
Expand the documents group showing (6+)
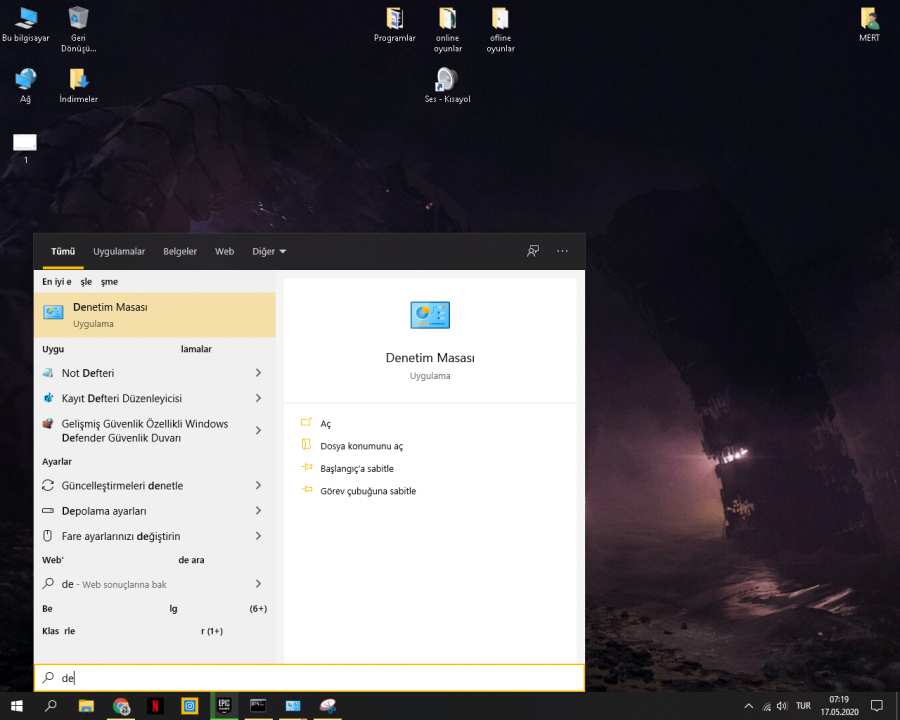click(155, 609)
